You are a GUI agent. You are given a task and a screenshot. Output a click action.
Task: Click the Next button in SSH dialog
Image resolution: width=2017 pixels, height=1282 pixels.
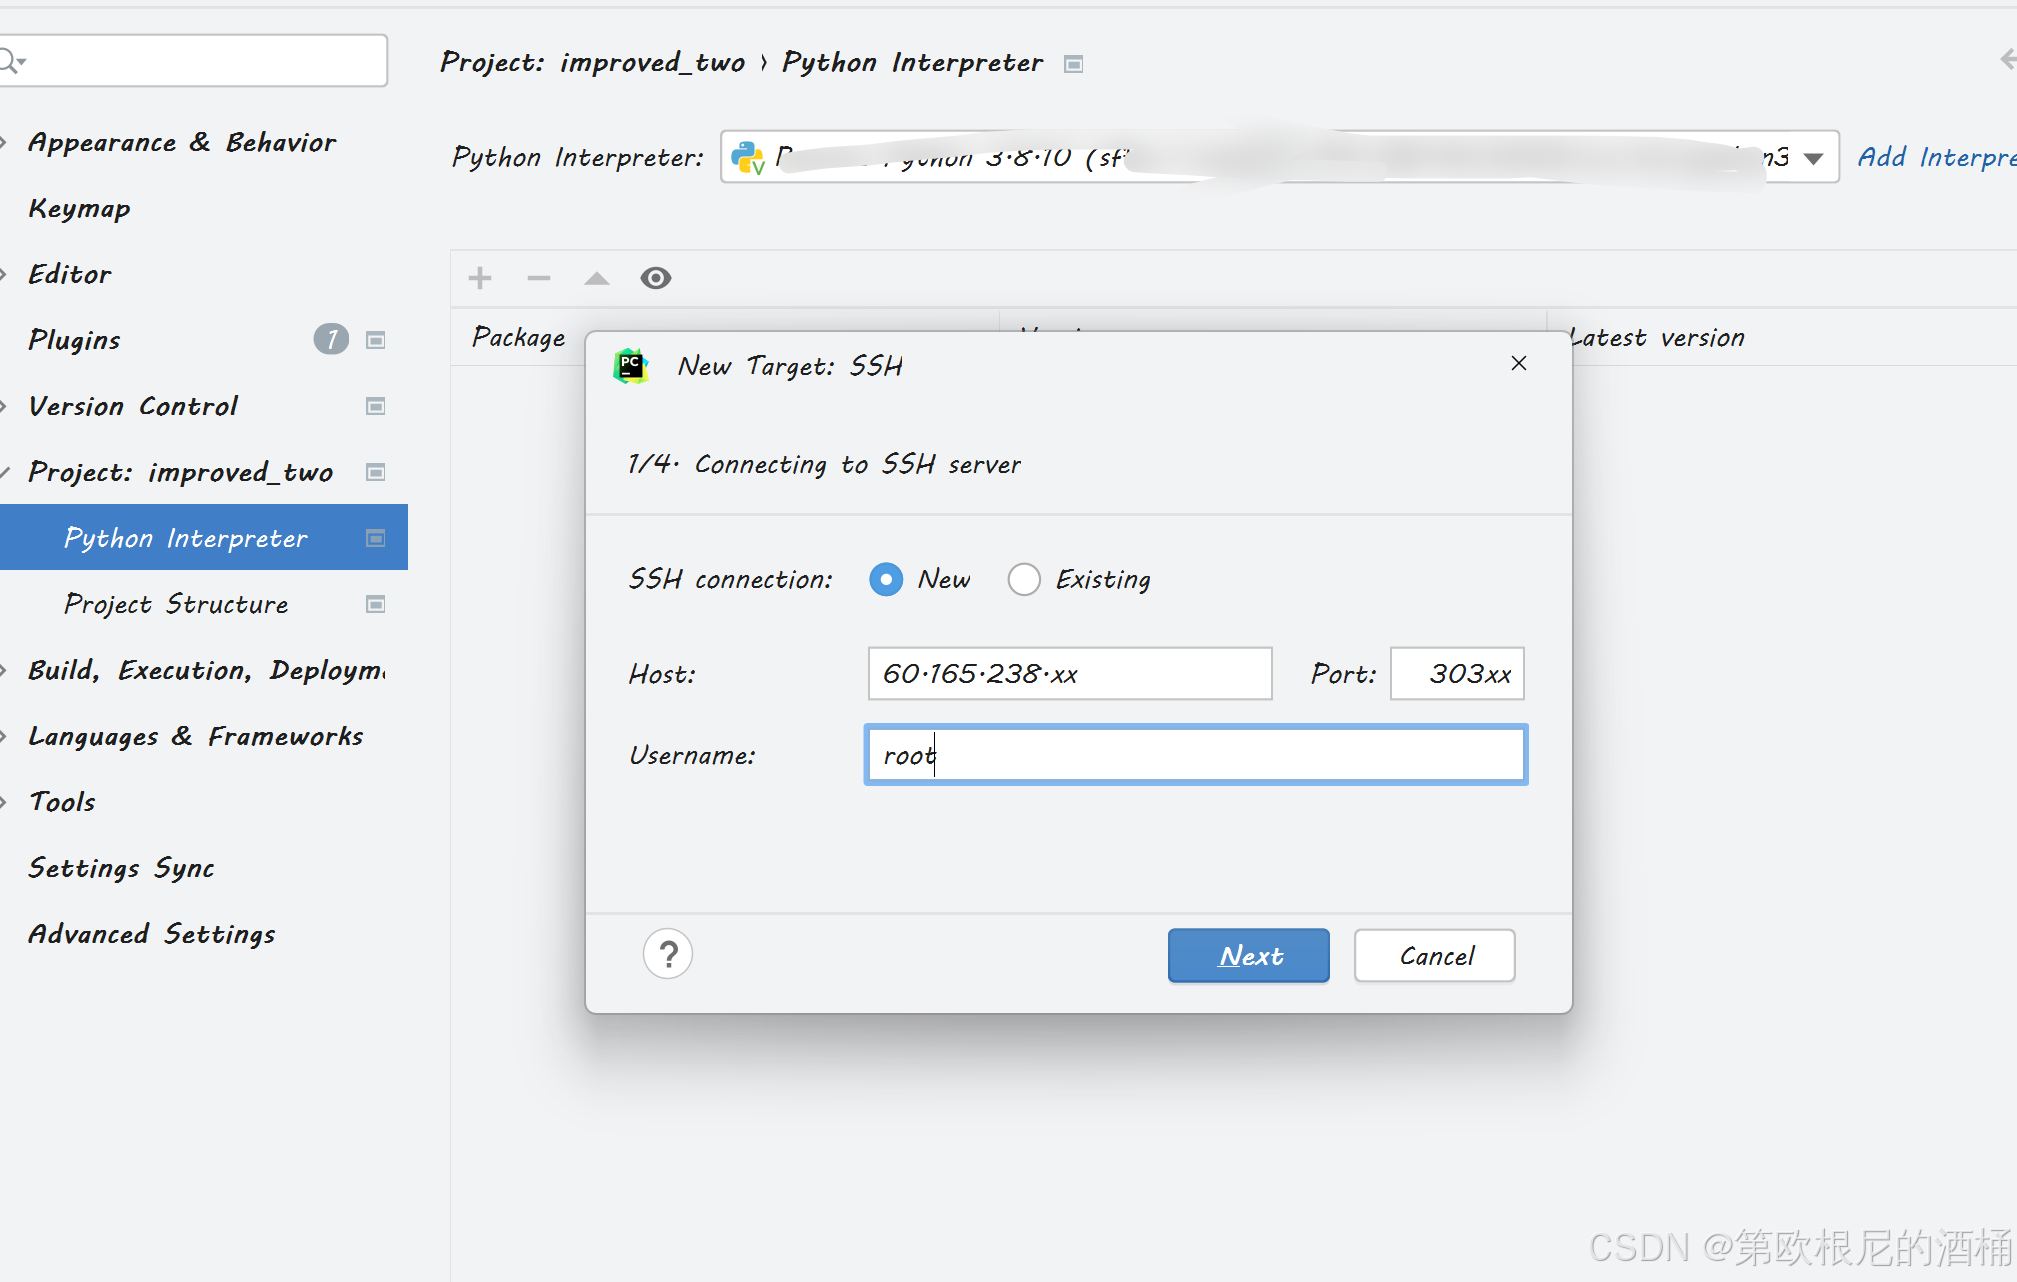coord(1249,955)
